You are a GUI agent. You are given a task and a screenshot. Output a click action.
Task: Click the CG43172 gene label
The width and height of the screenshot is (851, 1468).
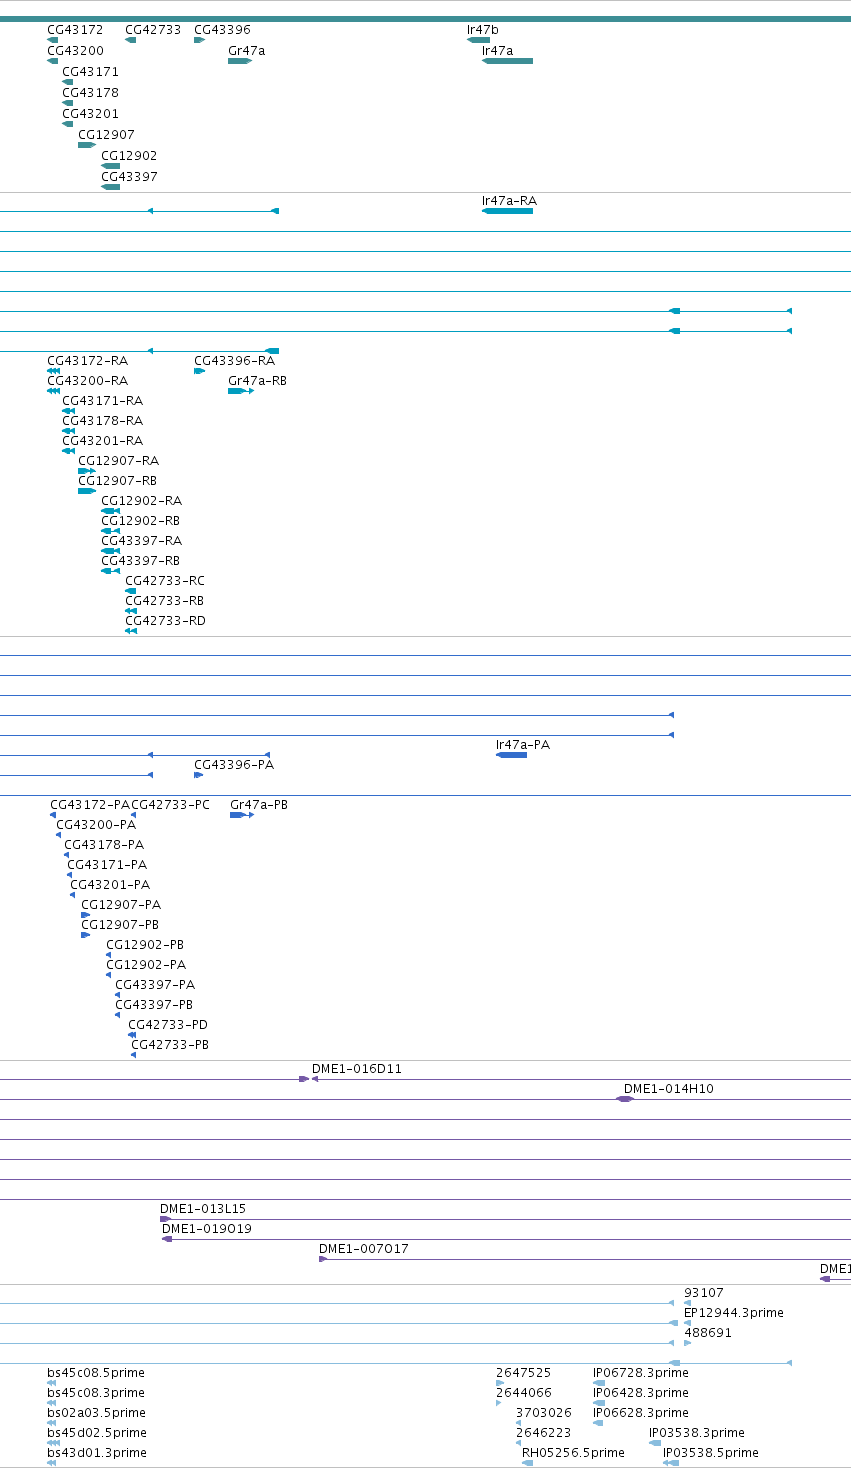point(75,30)
